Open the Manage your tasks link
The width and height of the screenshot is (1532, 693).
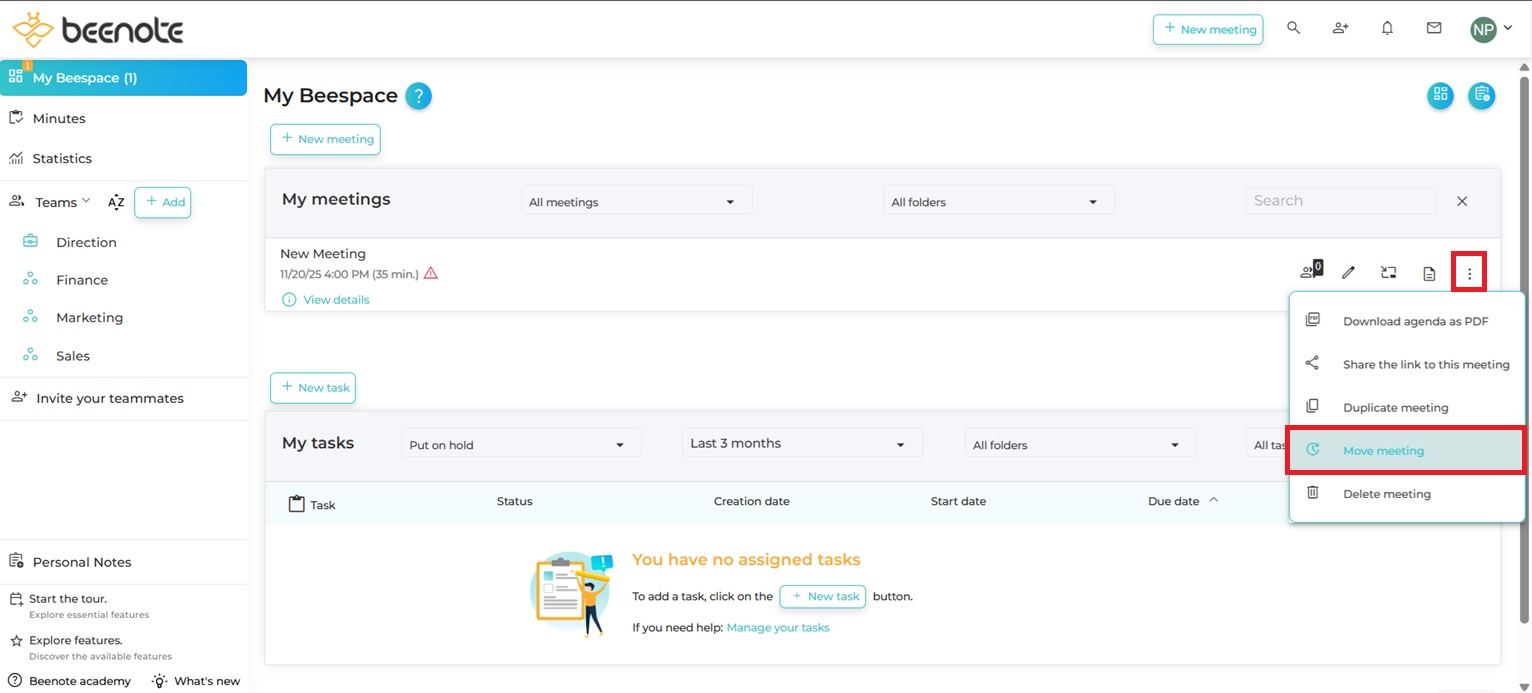tap(777, 628)
